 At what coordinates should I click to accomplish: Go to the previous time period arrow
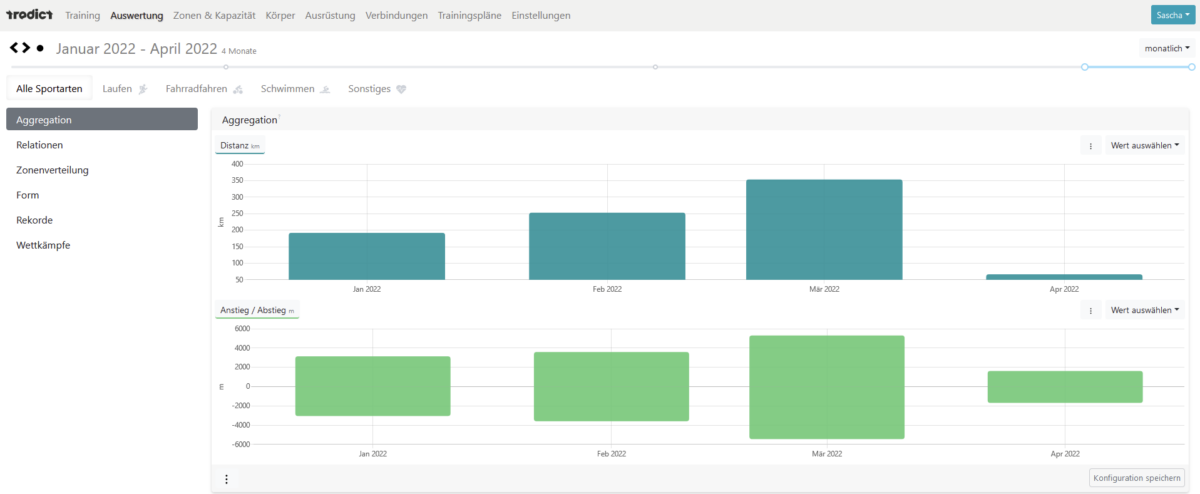(14, 47)
